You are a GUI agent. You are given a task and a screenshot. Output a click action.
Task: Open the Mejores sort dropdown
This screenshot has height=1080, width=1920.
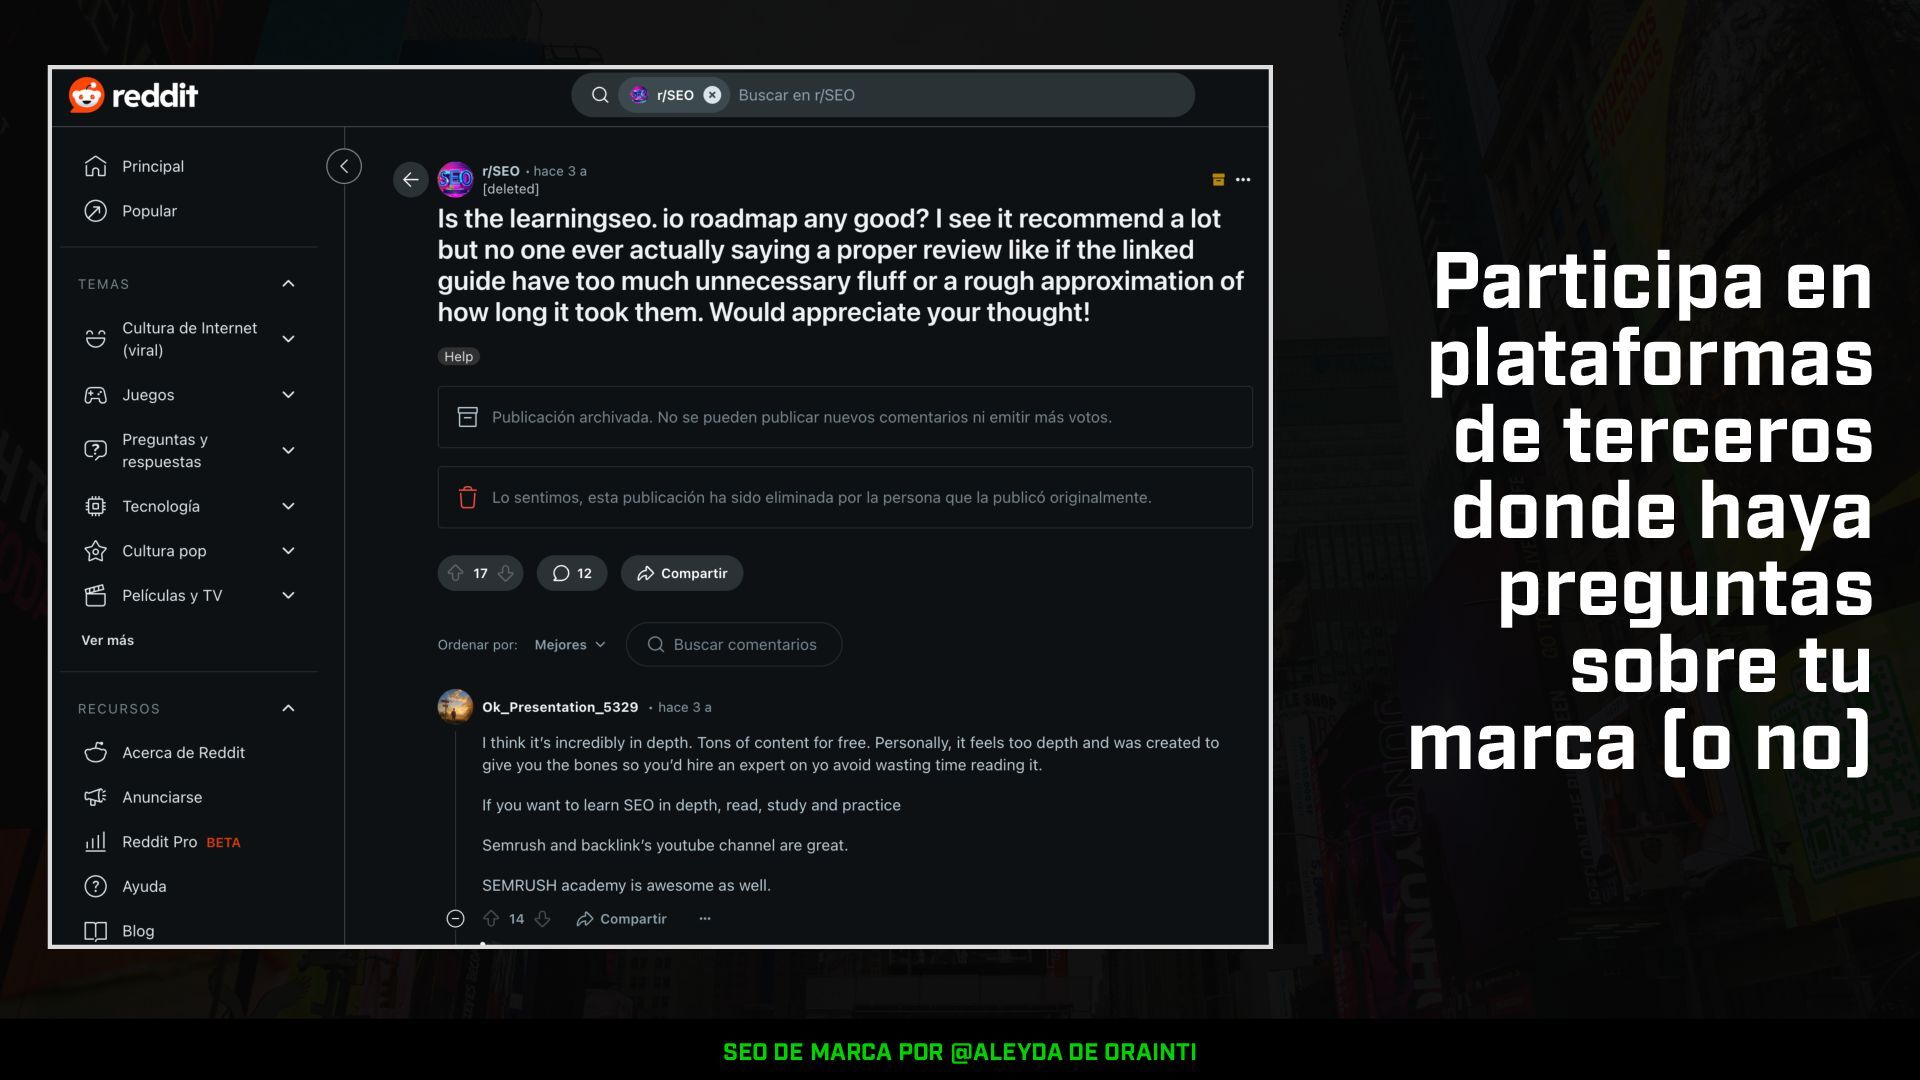(x=570, y=645)
